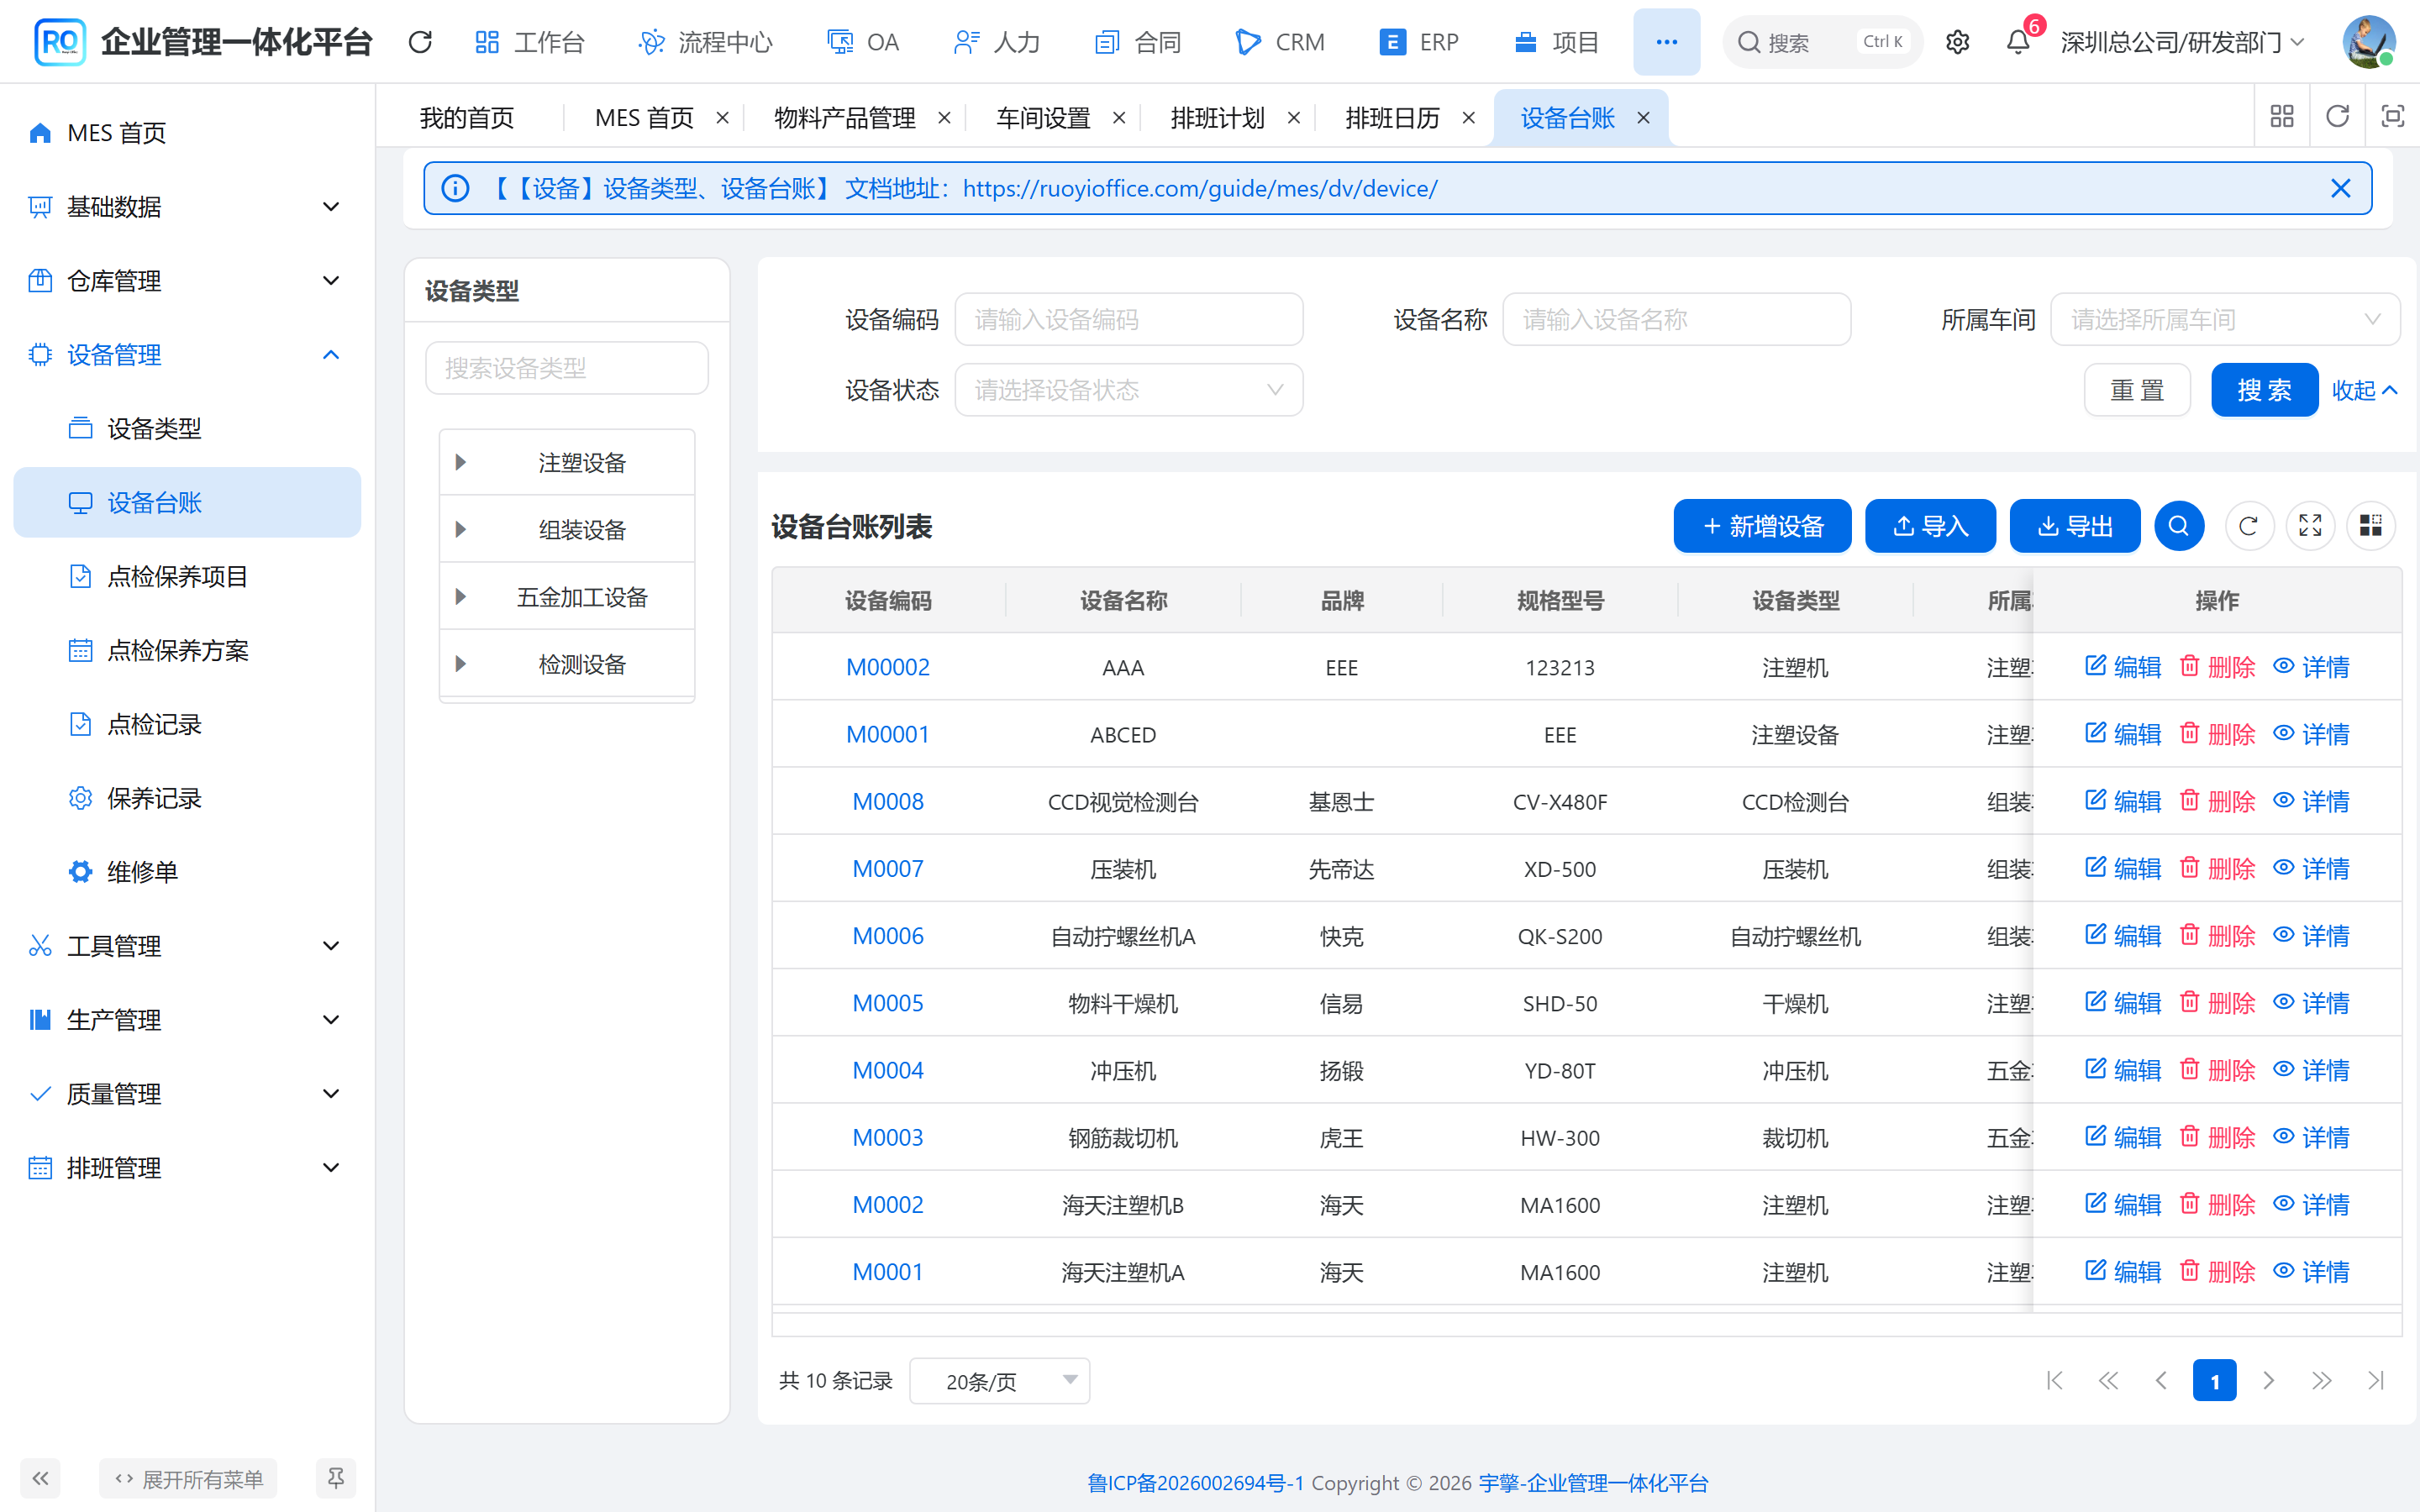2420x1512 pixels.
Task: Switch to the 车间设置 tab
Action: point(1043,118)
